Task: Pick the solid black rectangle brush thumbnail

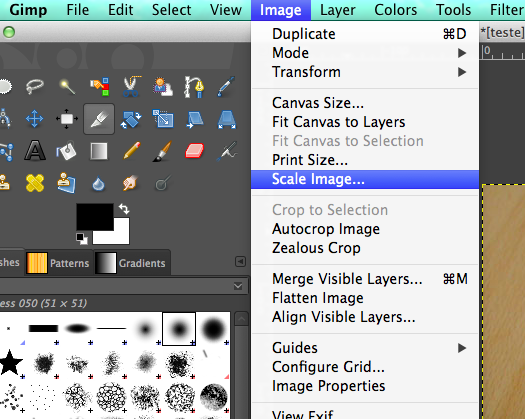Action: tap(43, 329)
